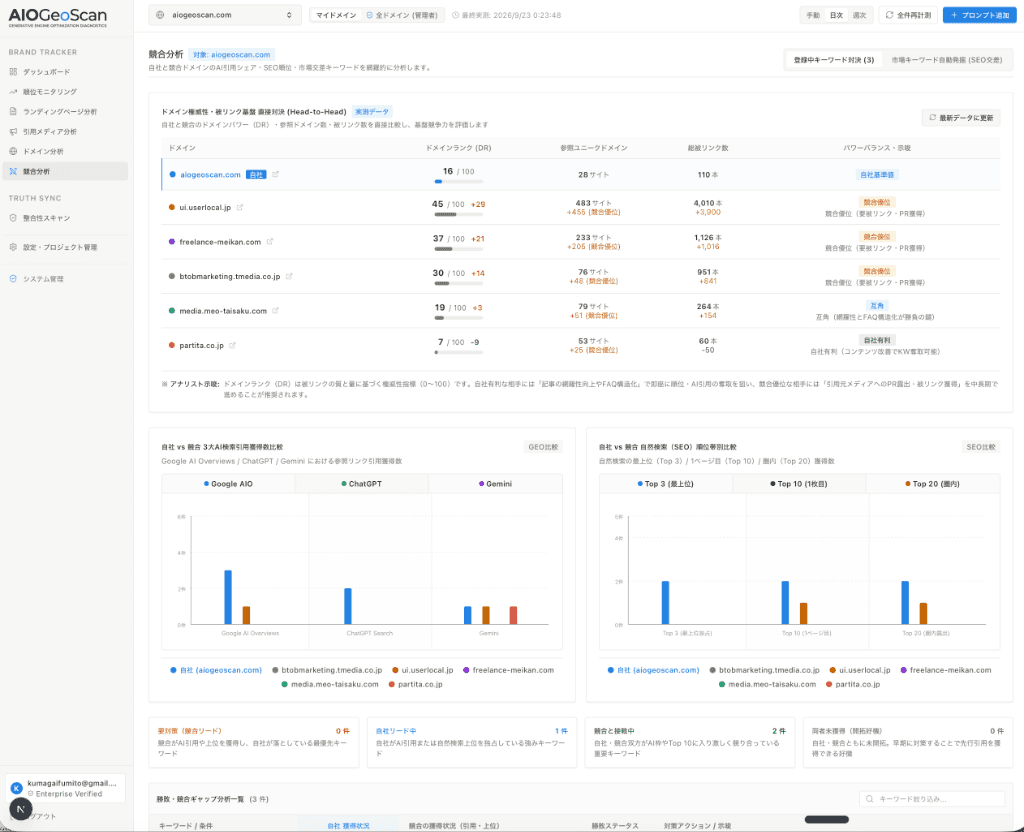This screenshot has height=832, width=1024.
Task: Set measurement frequency to 週次
Action: click(859, 15)
